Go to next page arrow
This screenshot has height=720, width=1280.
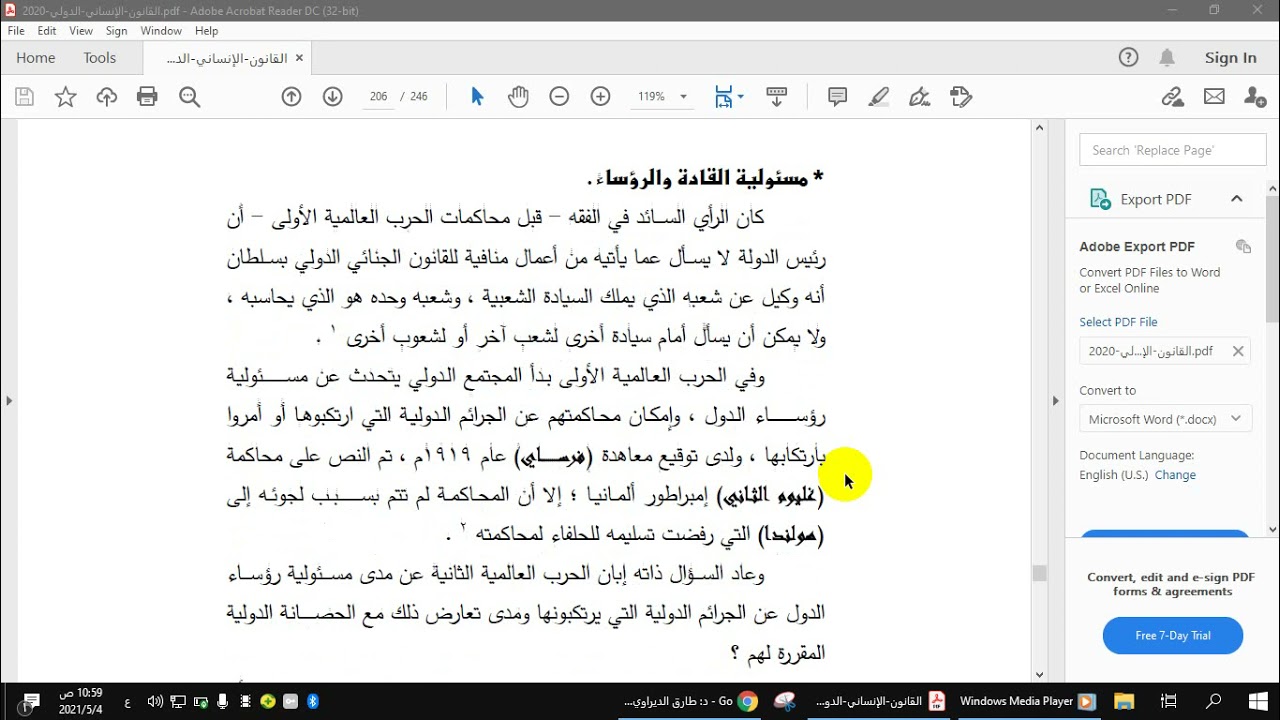pos(333,97)
